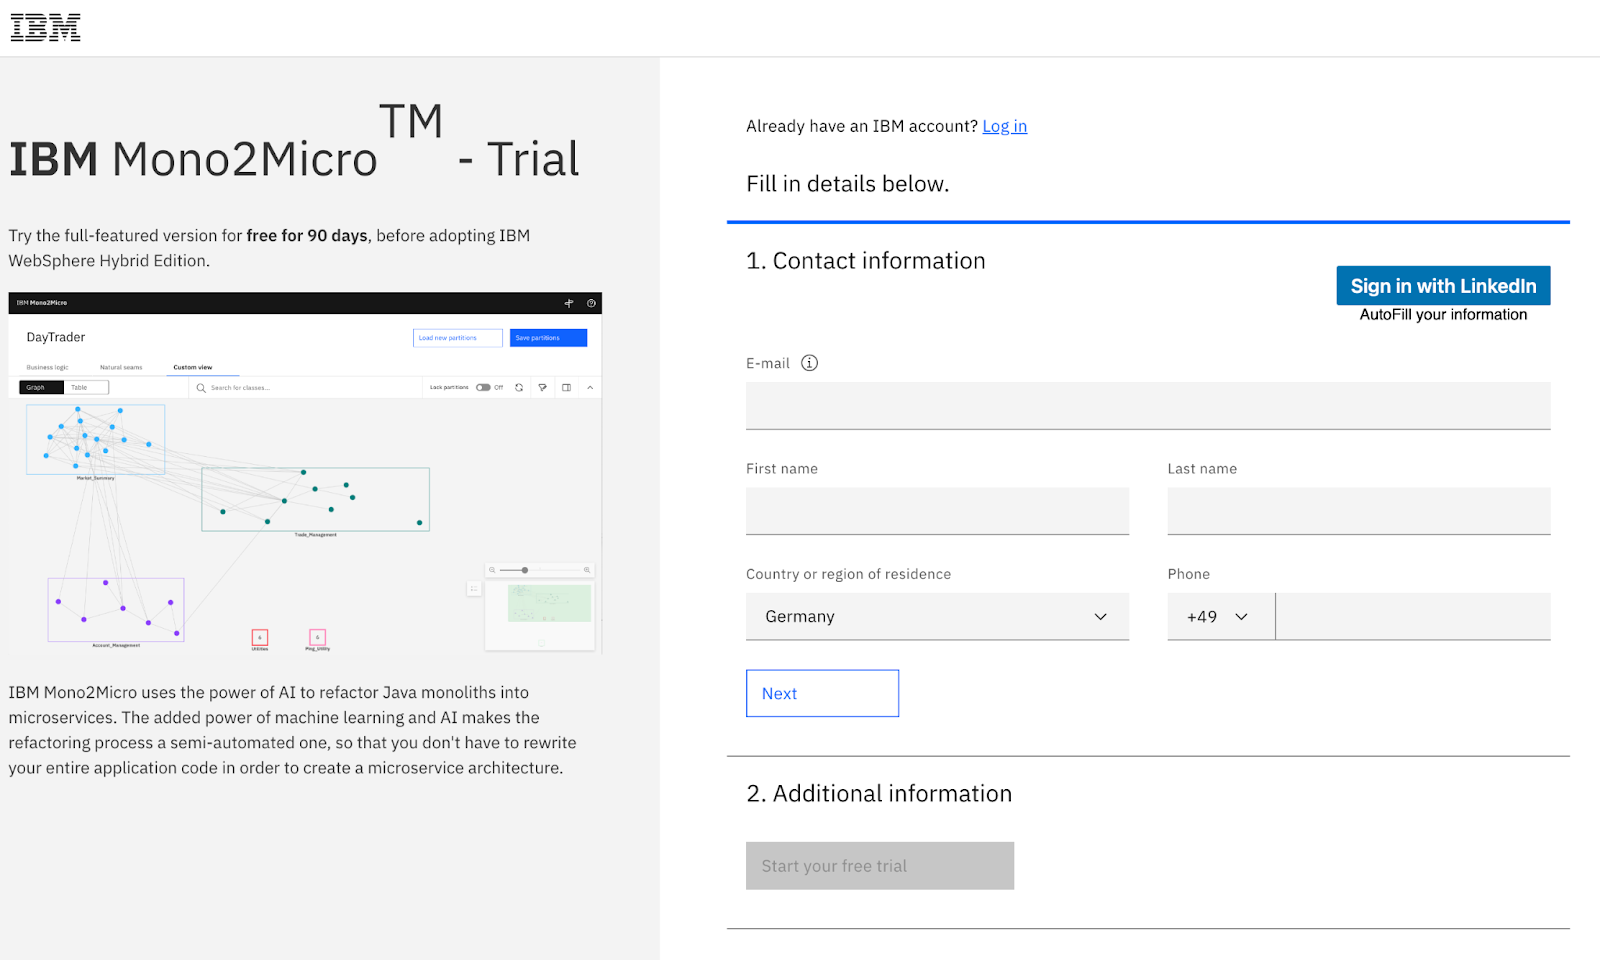Screen dimensions: 1600x960
Task: Click the help icon in Mono2Micro preview header
Action: (591, 303)
